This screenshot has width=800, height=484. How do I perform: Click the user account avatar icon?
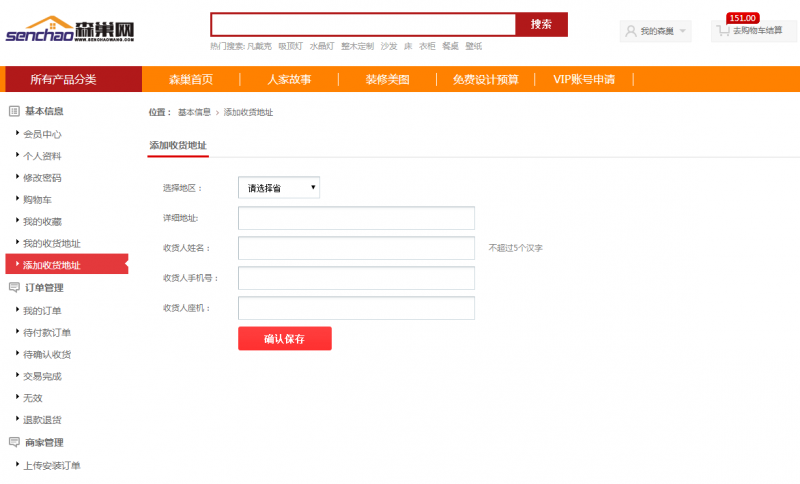tap(630, 31)
